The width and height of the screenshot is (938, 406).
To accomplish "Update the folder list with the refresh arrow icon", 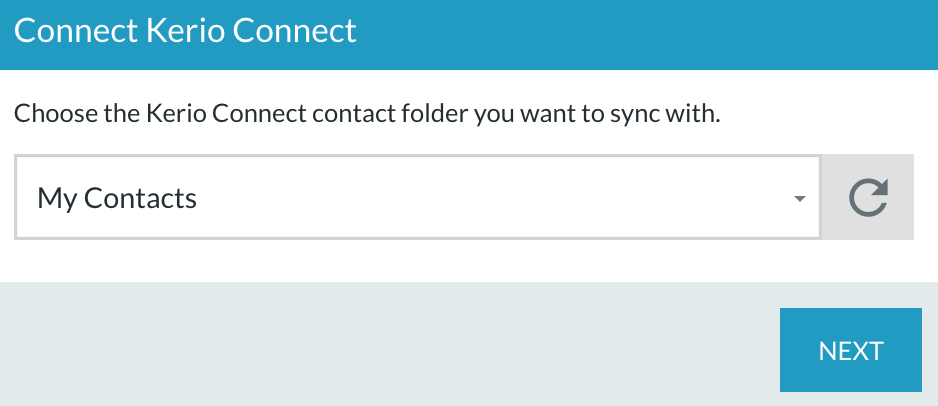I will [868, 197].
